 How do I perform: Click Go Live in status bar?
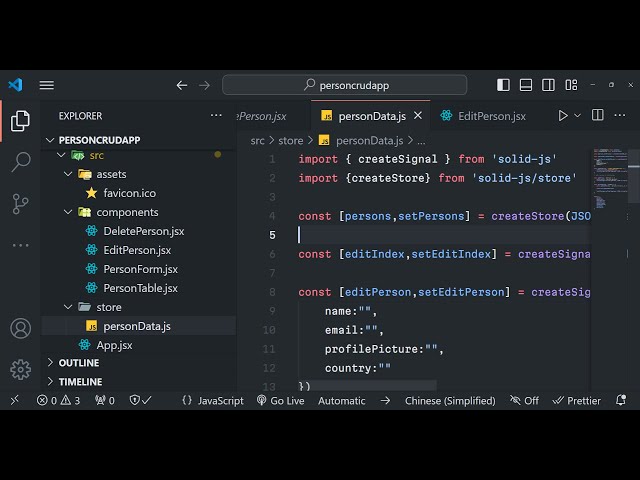pyautogui.click(x=280, y=400)
